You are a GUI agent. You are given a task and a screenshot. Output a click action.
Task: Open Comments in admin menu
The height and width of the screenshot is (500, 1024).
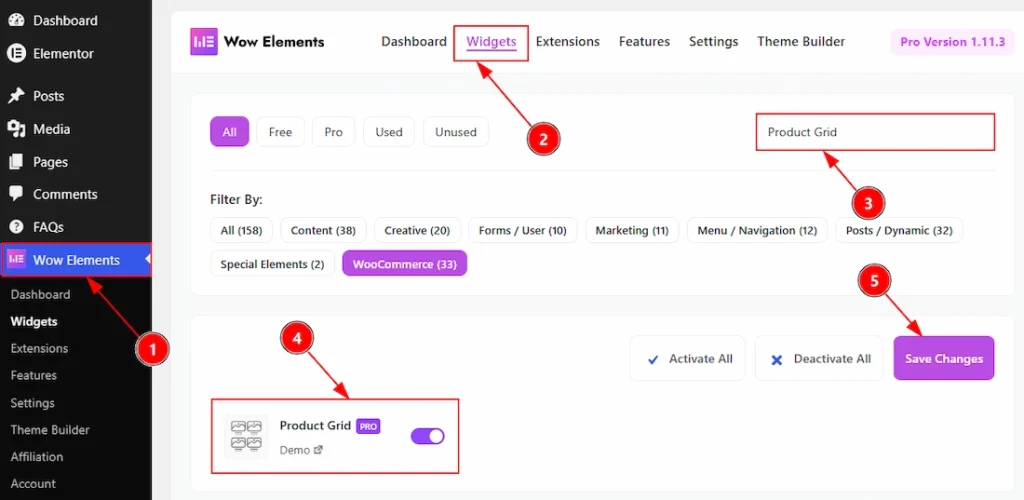pyautogui.click(x=65, y=195)
